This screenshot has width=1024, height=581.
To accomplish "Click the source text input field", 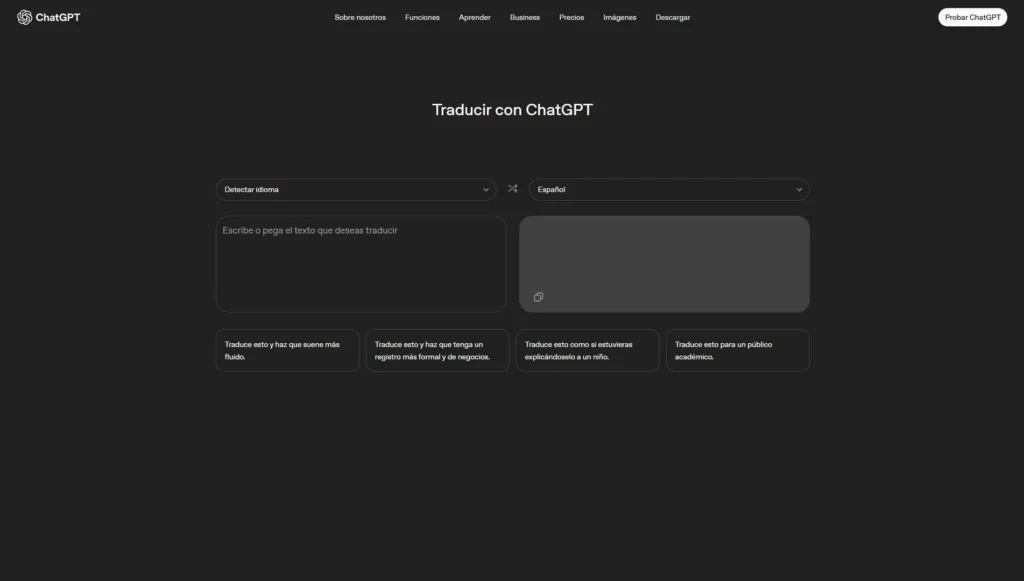I will pos(360,262).
